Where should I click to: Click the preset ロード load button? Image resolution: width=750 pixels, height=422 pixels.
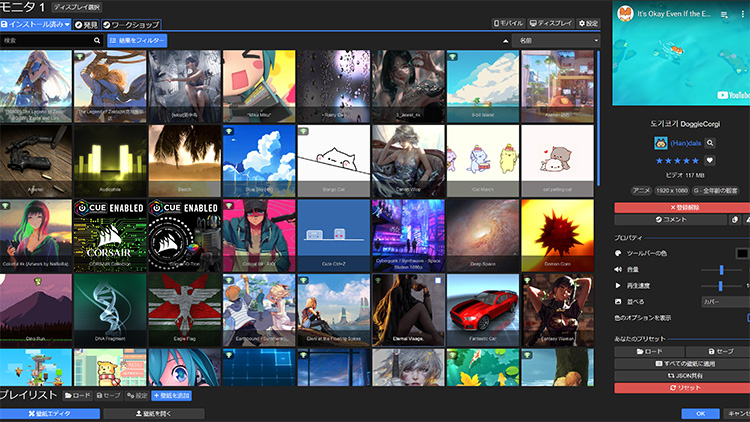649,351
